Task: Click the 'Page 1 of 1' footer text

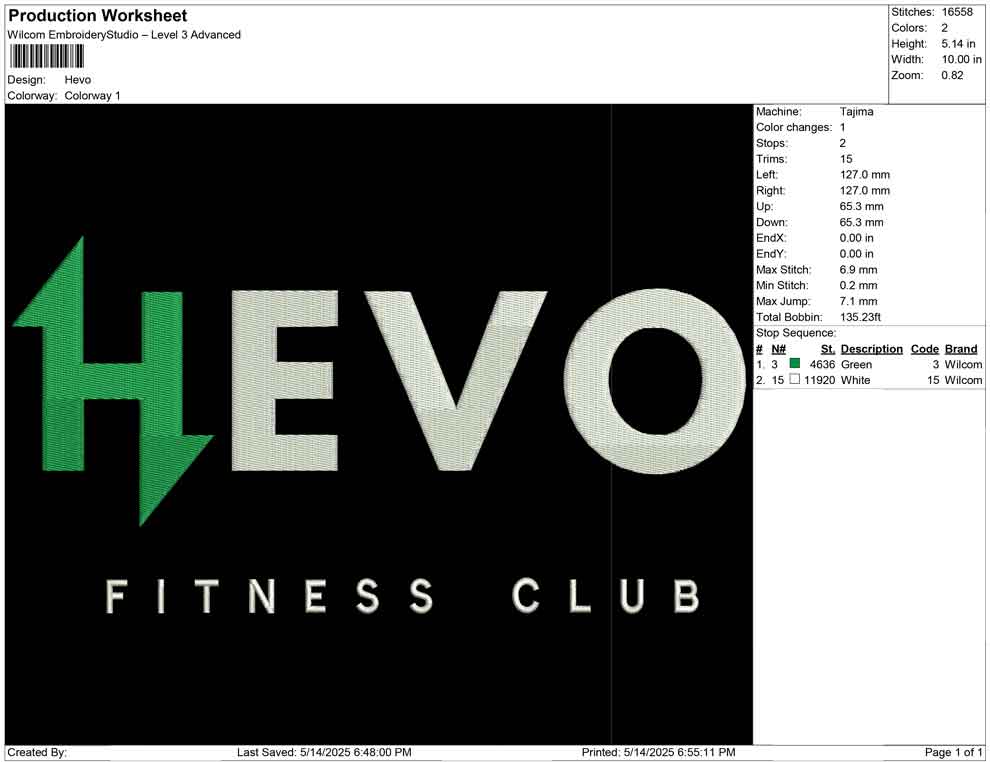Action: pos(953,753)
